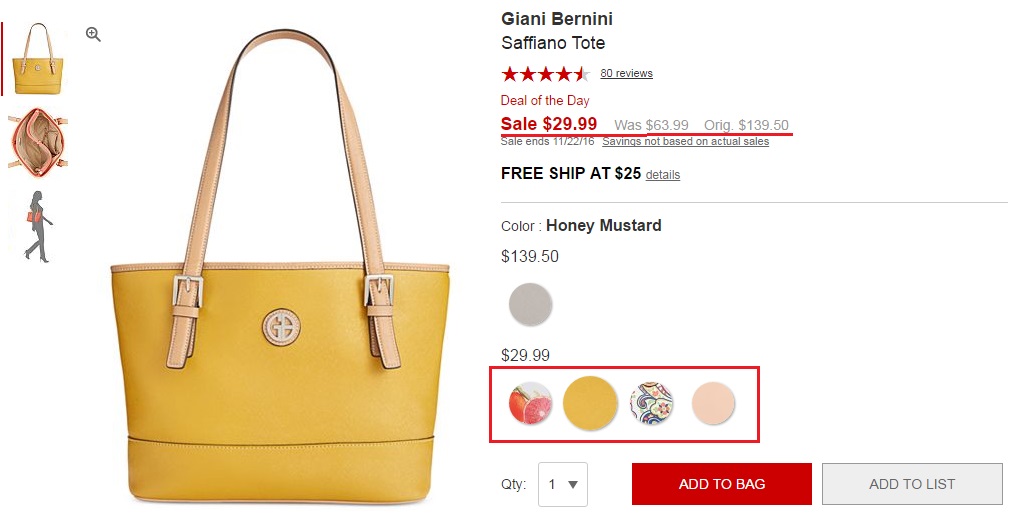Select the pale pink color swatch
This screenshot has width=1012, height=514.
pos(713,404)
